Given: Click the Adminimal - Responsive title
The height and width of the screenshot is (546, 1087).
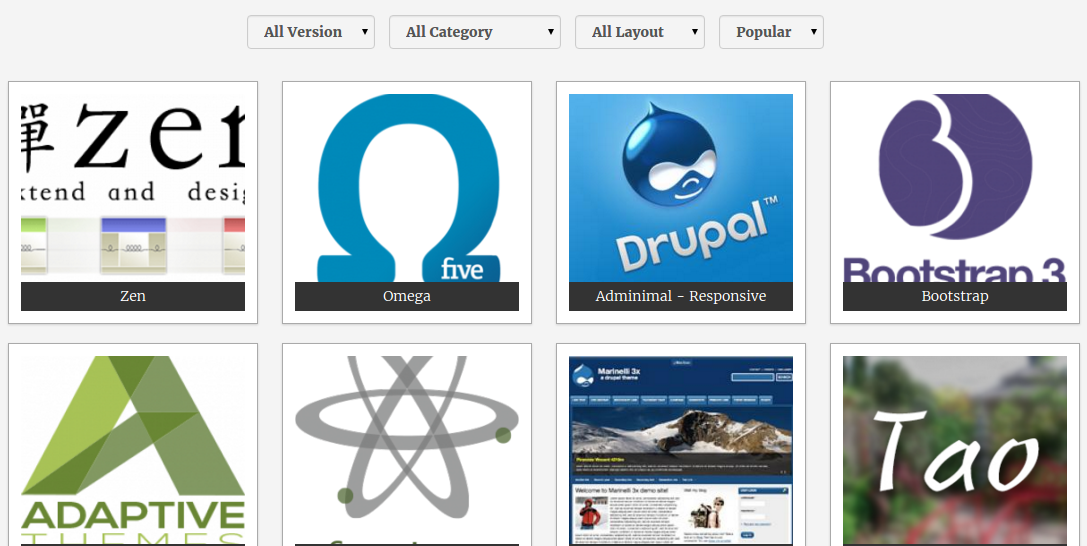Looking at the screenshot, I should [x=681, y=296].
